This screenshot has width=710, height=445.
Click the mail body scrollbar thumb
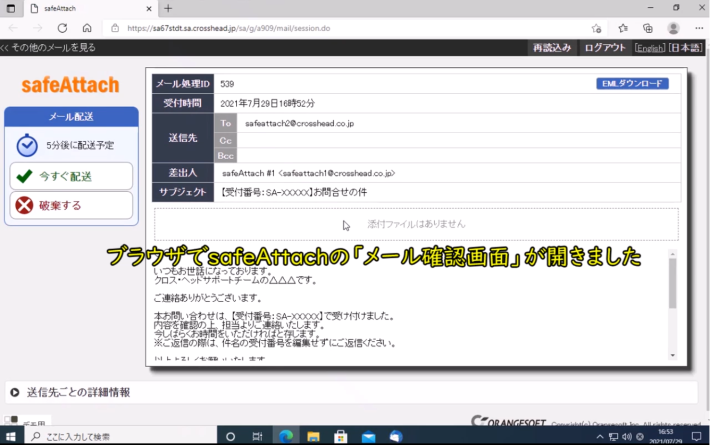point(672,283)
